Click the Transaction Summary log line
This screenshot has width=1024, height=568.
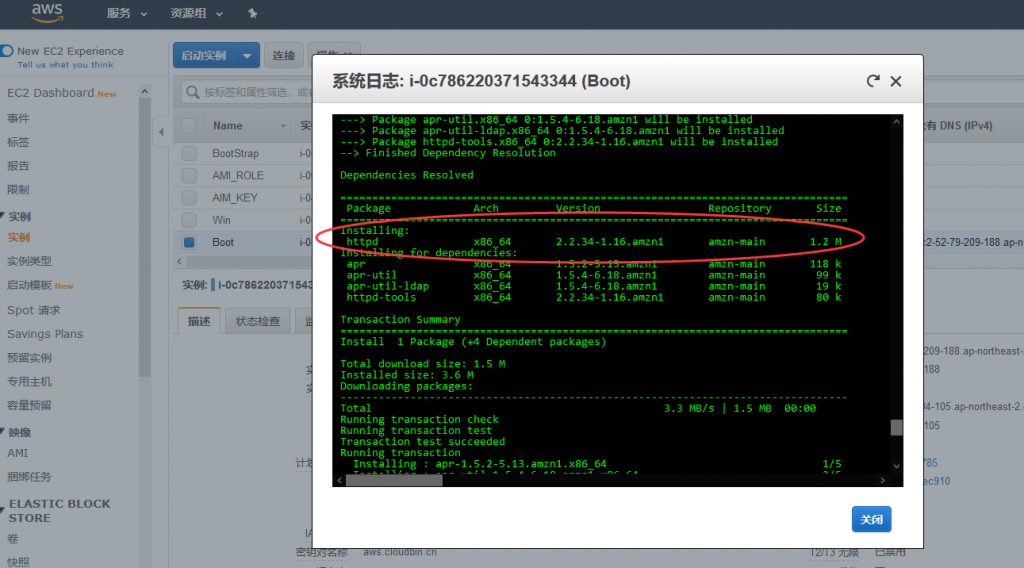400,319
